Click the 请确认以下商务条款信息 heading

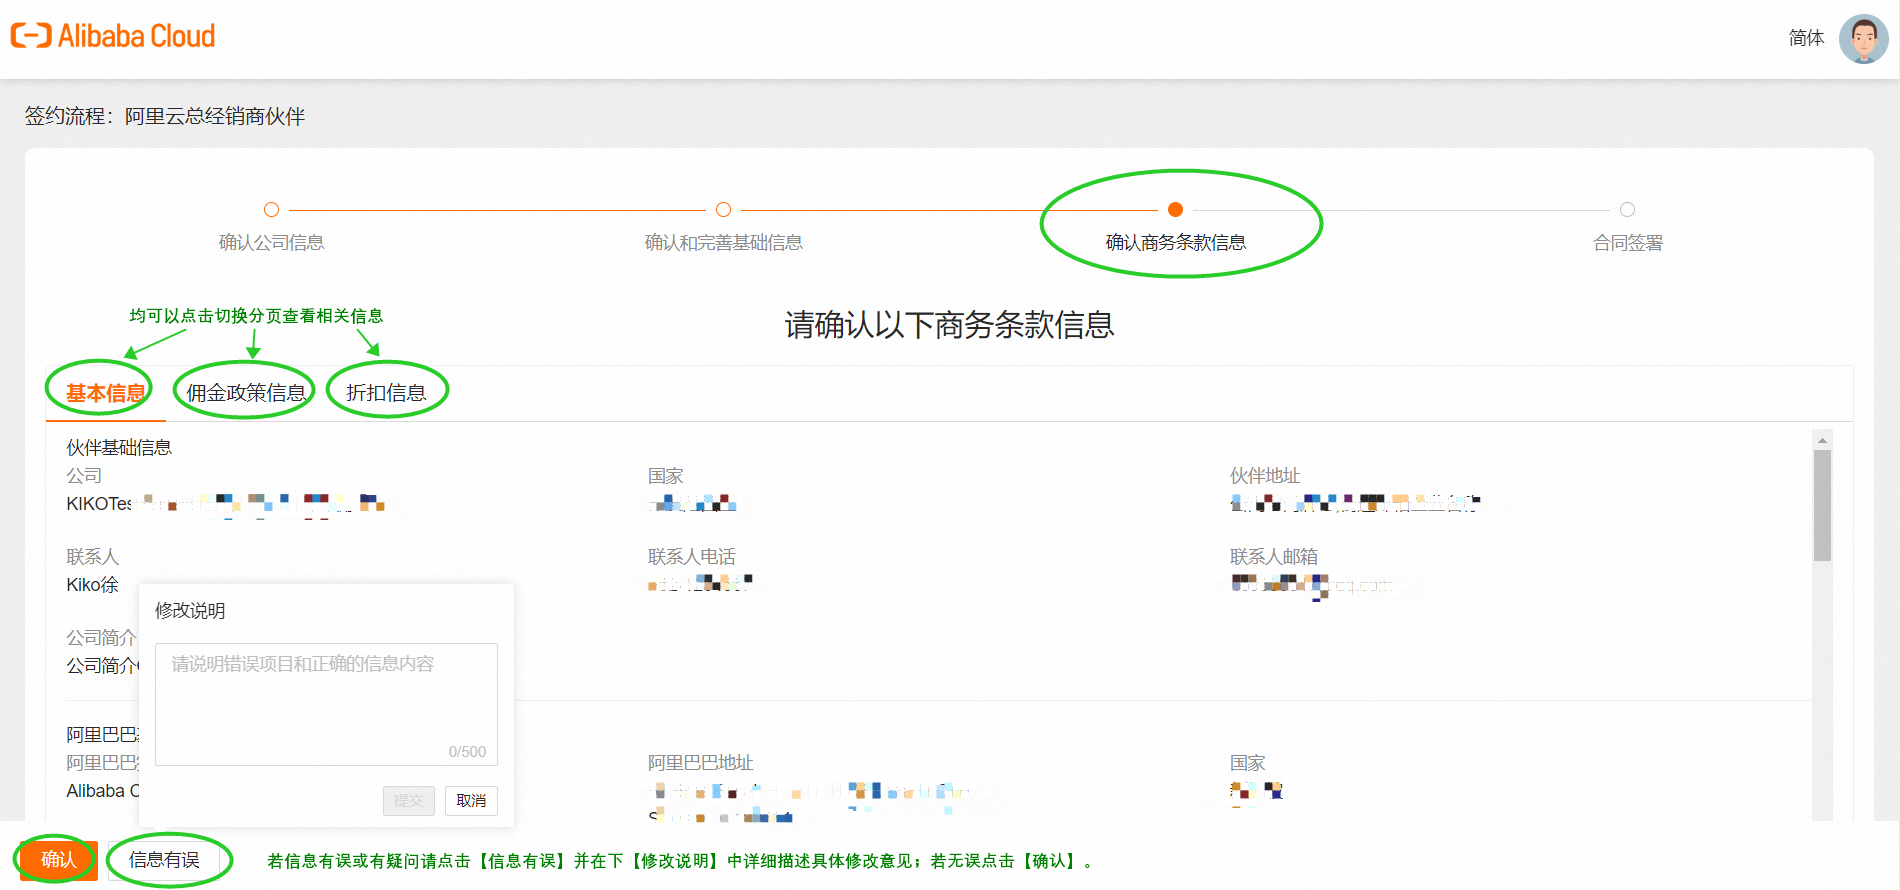949,325
